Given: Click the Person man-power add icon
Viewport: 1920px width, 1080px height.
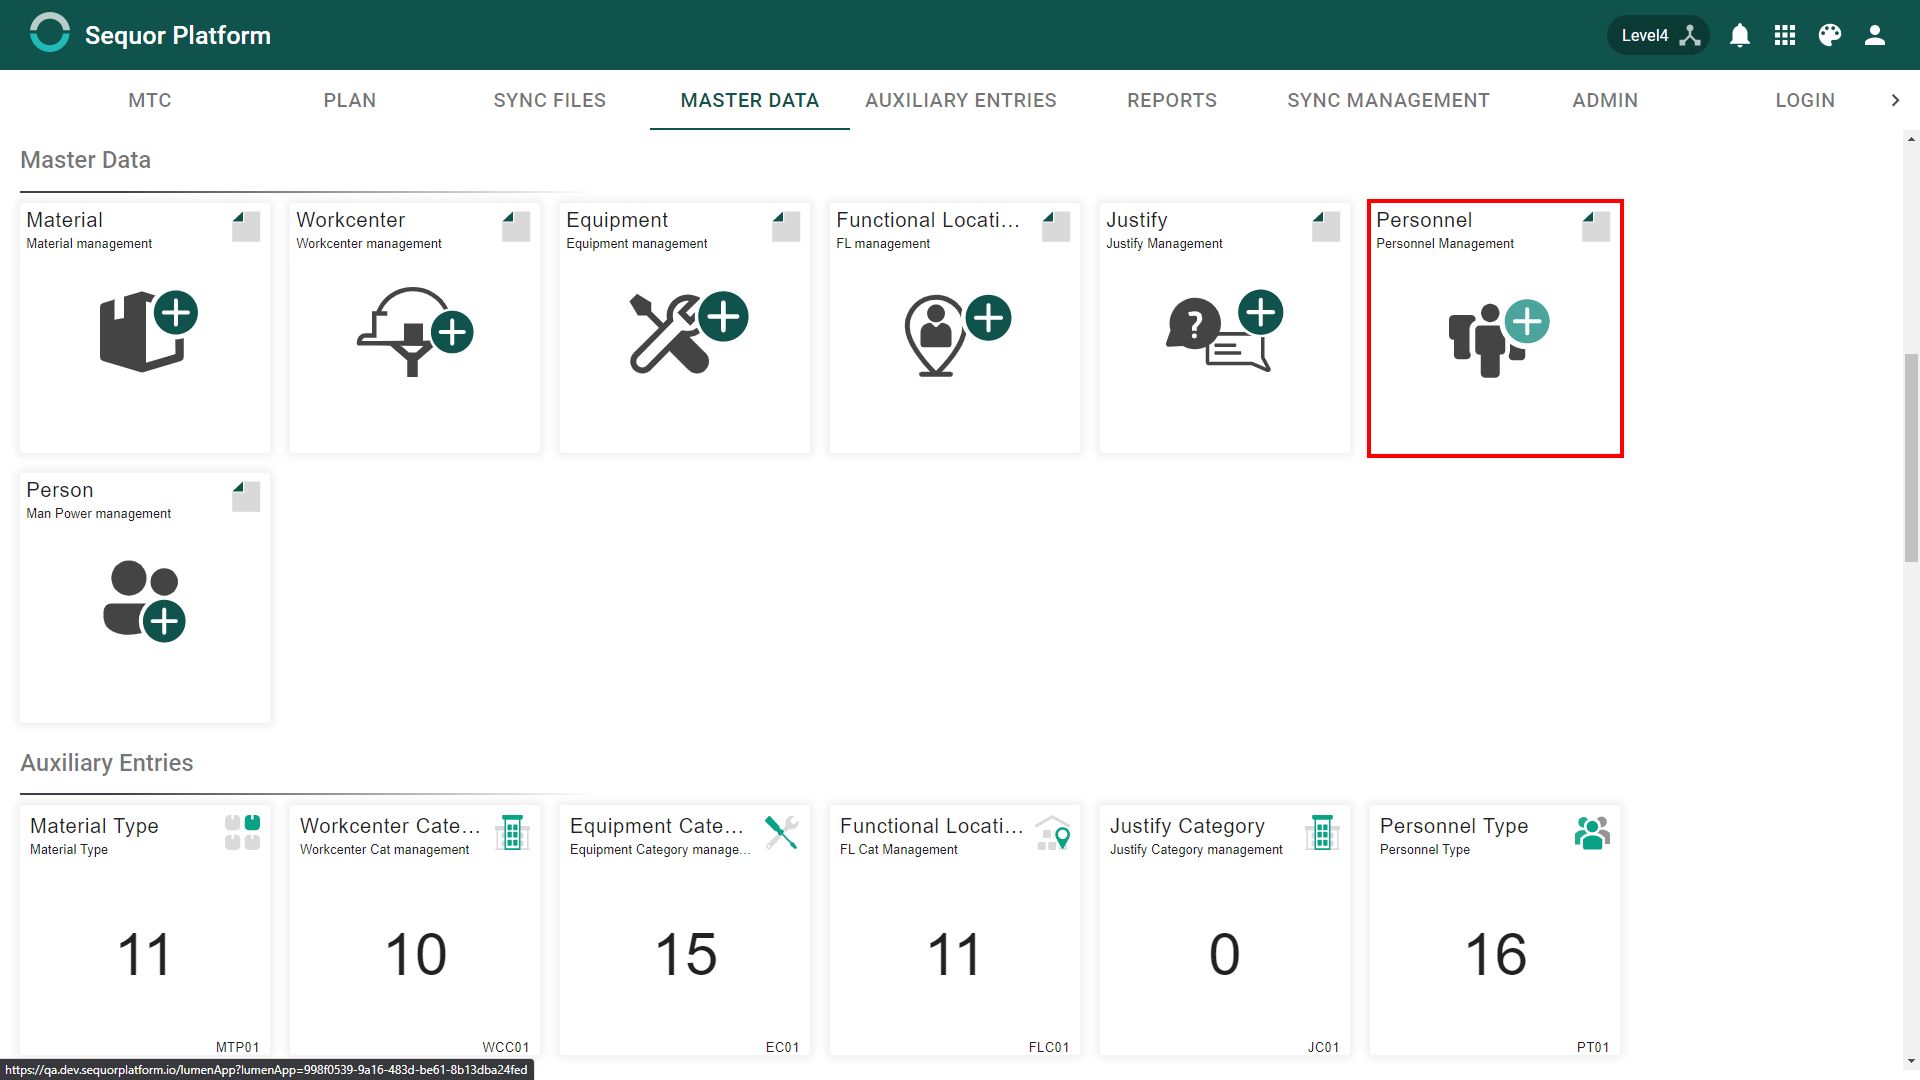Looking at the screenshot, I should point(144,601).
